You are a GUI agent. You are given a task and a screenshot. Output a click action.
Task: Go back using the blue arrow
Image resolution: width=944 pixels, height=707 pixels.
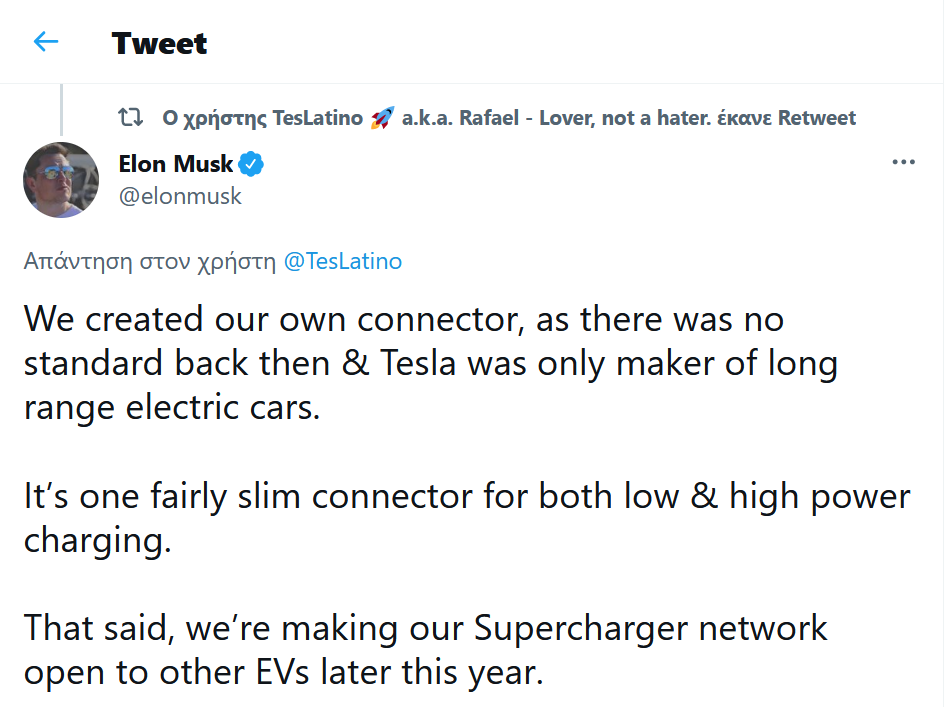(46, 42)
